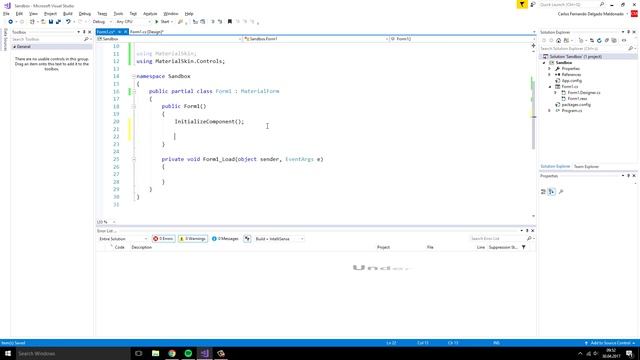This screenshot has height=360, width=640.
Task: Switch to the Team Explorer tab
Action: [x=586, y=167]
